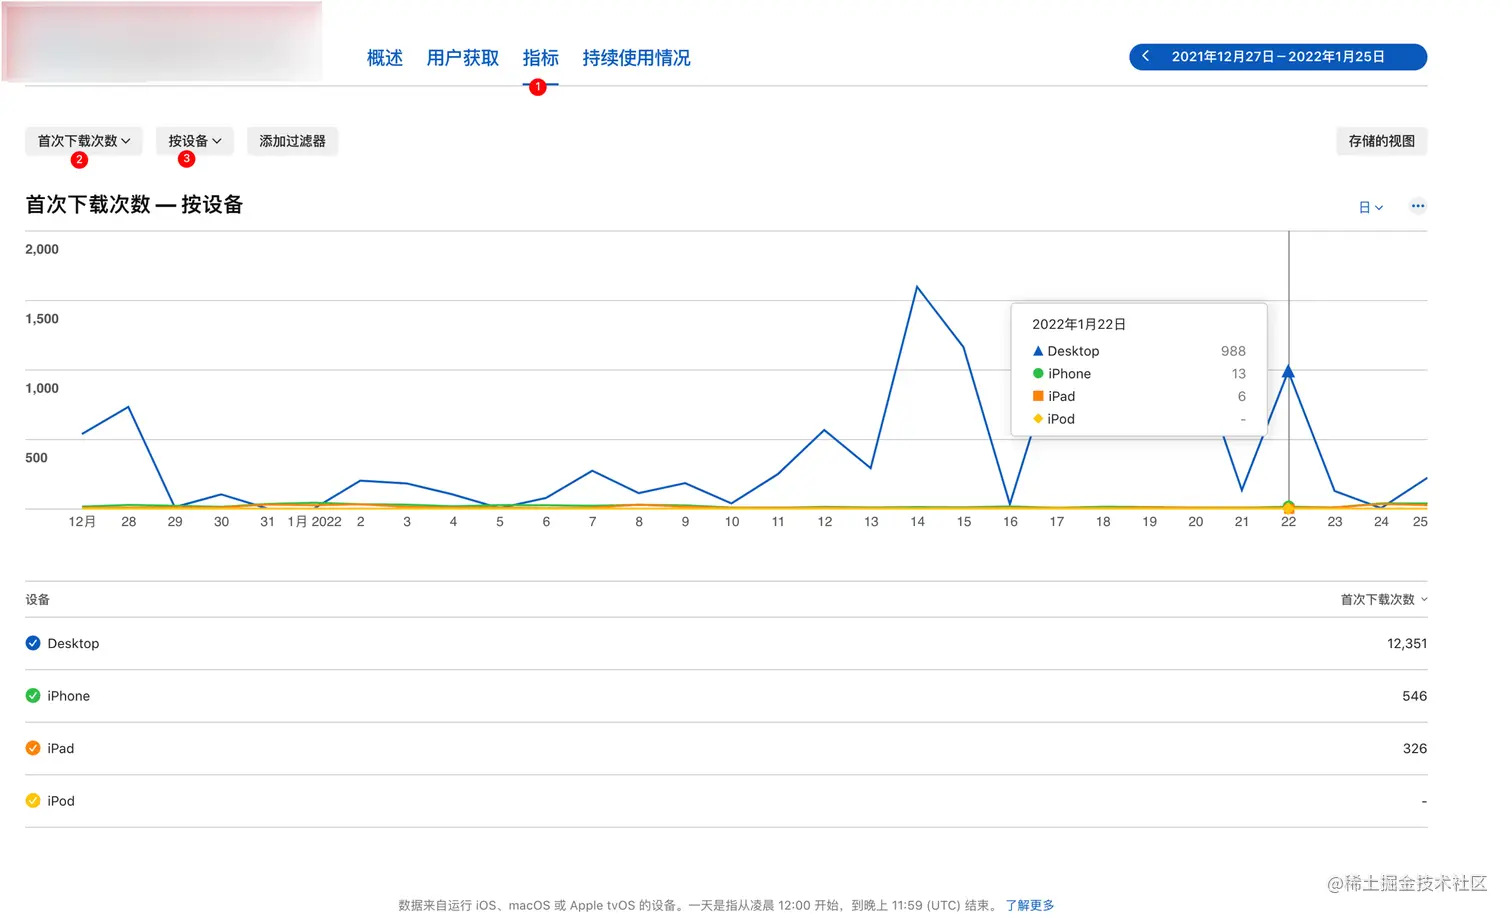Click the Desktop triangle legend icon in tooltip

point(1038,351)
